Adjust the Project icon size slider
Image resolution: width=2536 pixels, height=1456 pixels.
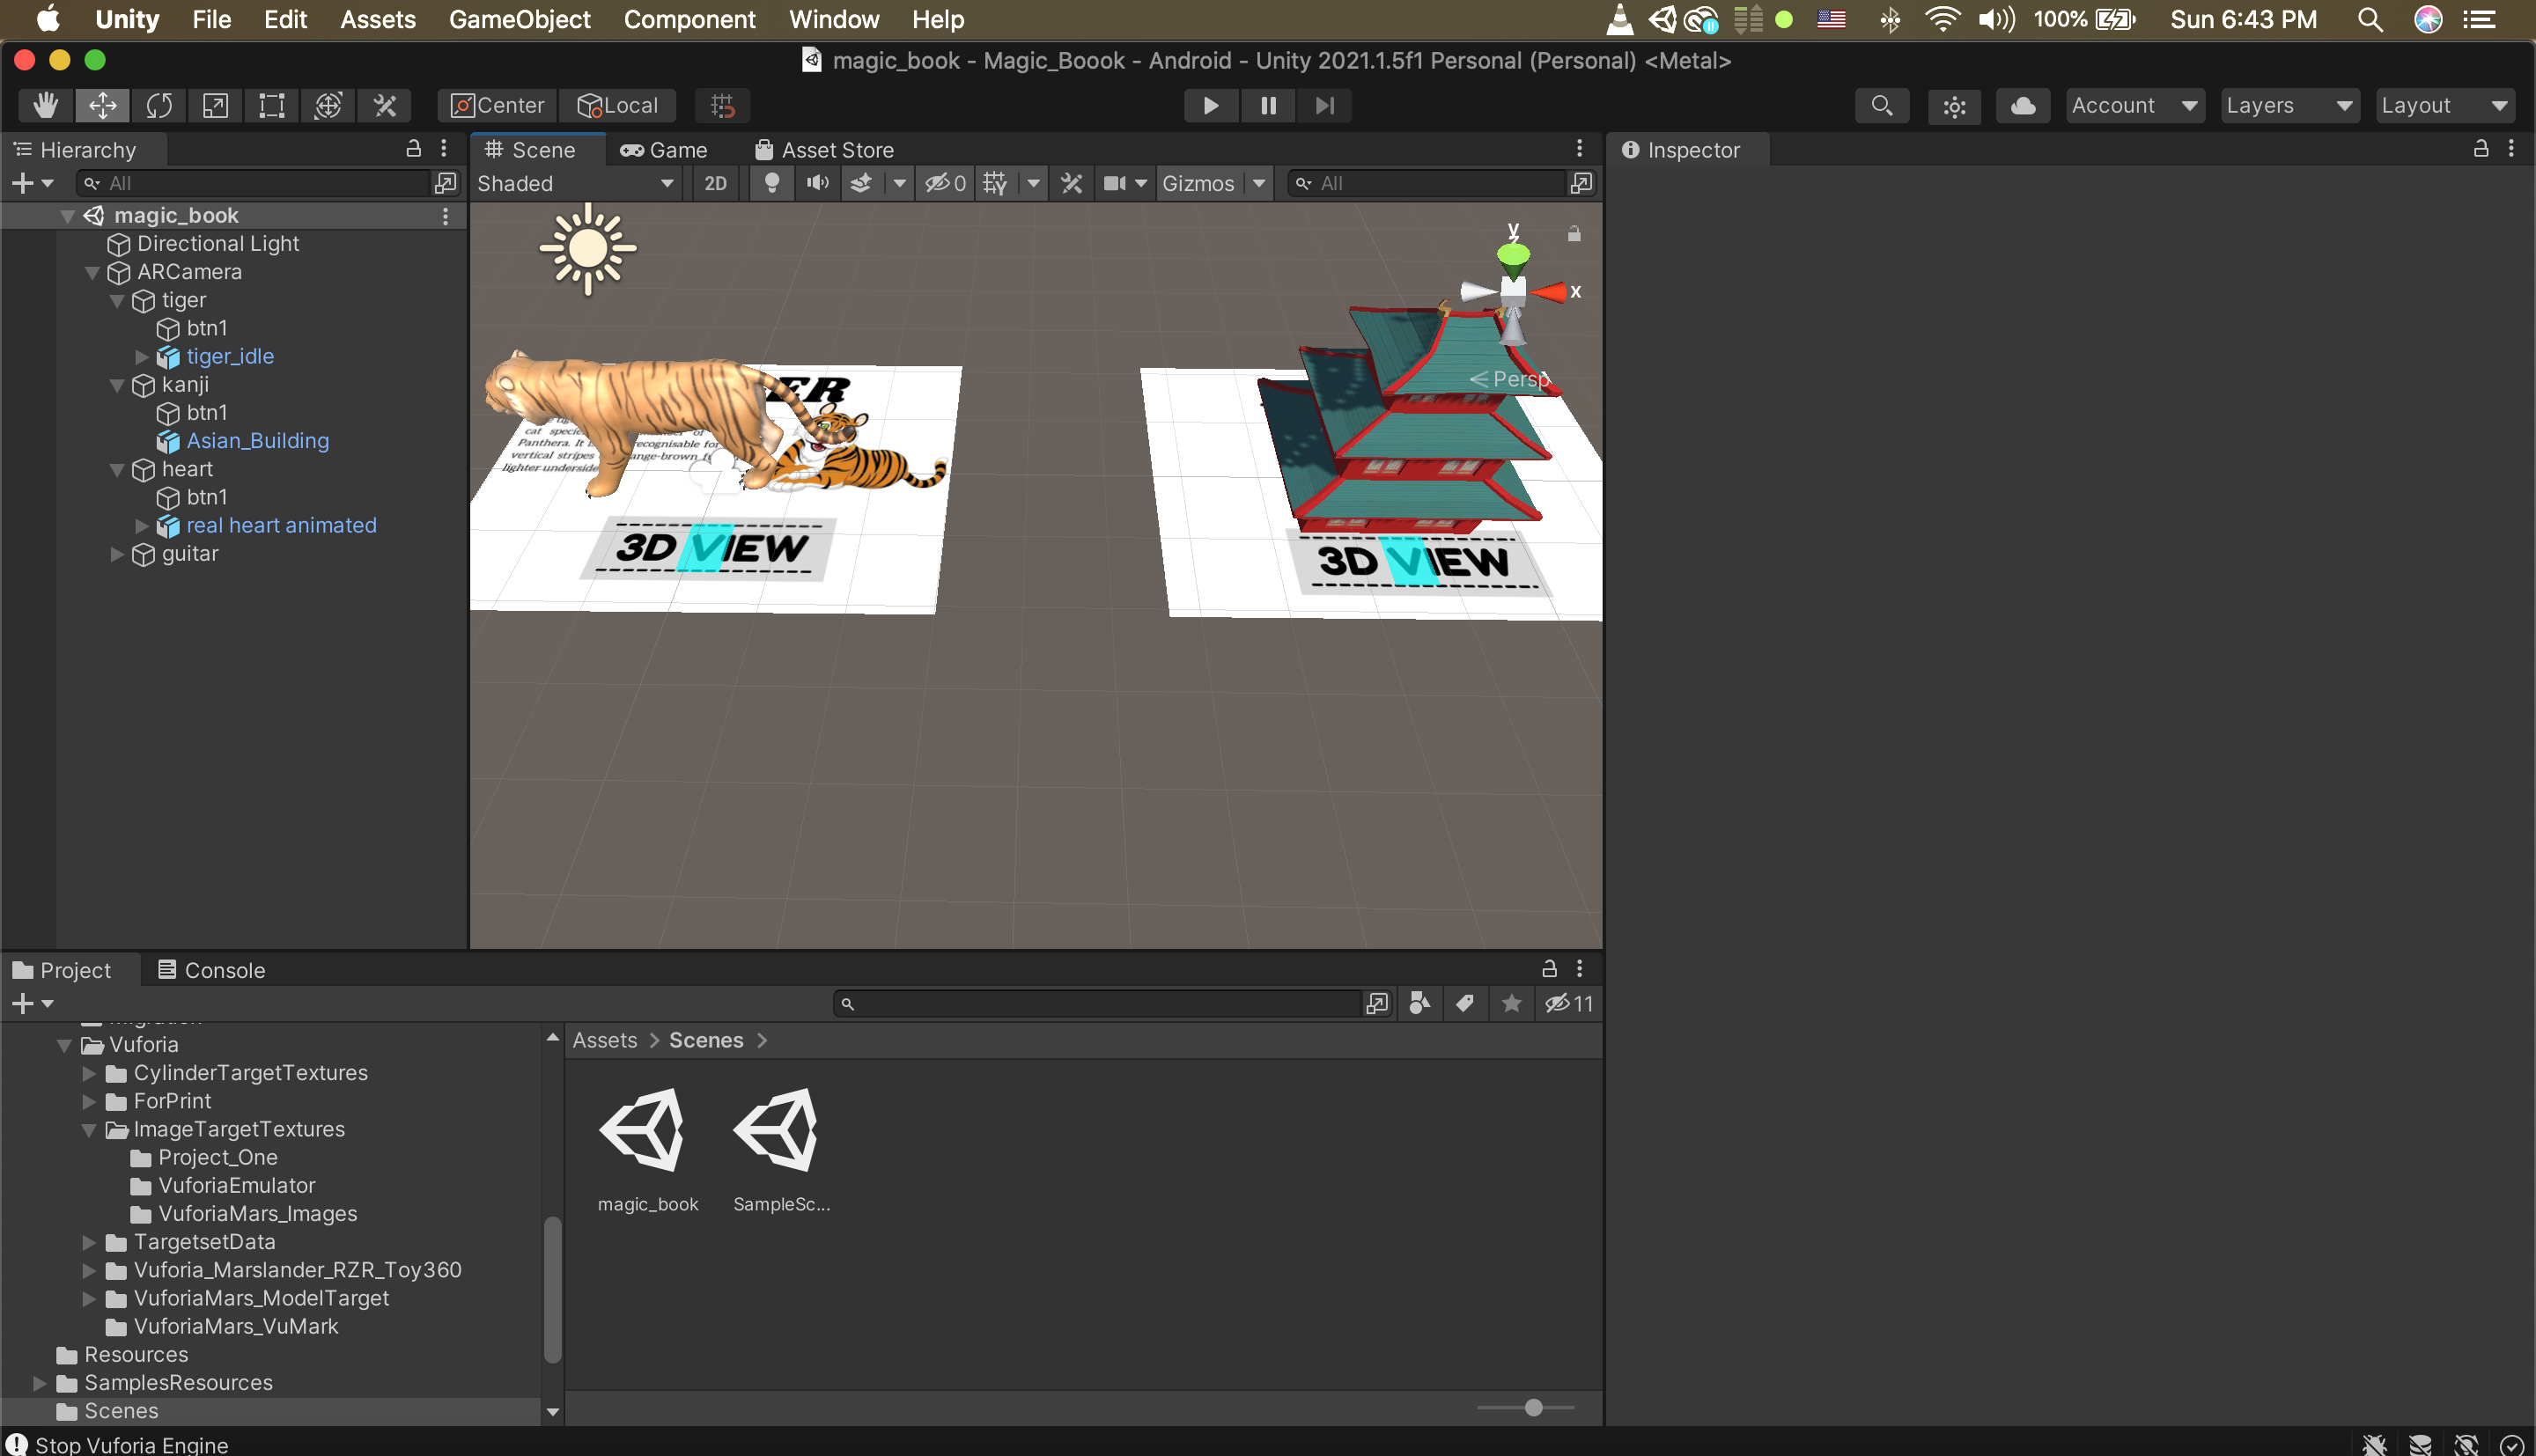coord(1533,1408)
